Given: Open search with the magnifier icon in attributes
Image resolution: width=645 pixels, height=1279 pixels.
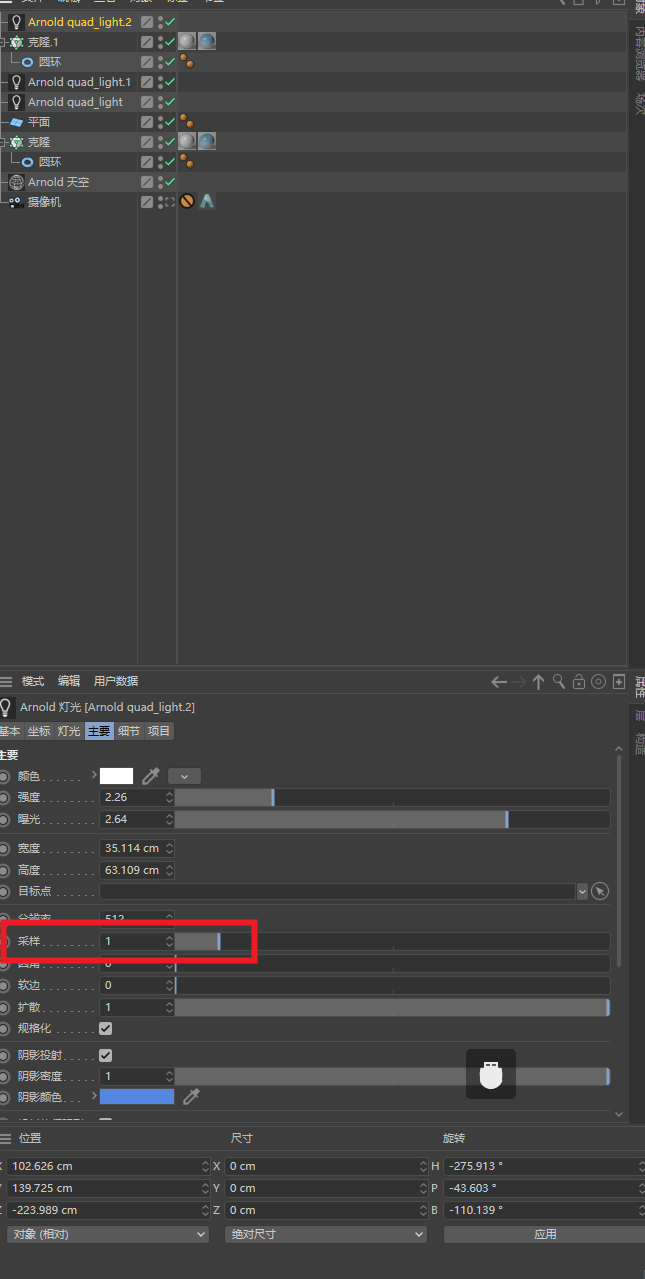Looking at the screenshot, I should [x=559, y=682].
